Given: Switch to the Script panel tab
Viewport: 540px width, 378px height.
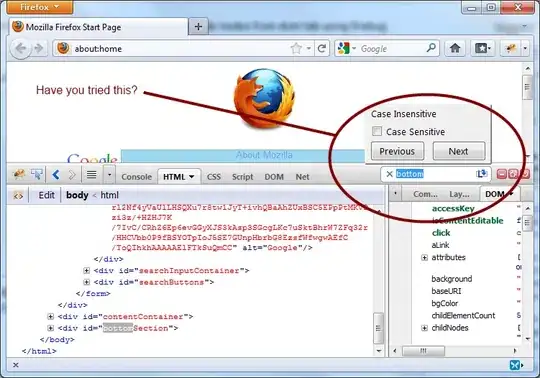Looking at the screenshot, I should coord(242,177).
